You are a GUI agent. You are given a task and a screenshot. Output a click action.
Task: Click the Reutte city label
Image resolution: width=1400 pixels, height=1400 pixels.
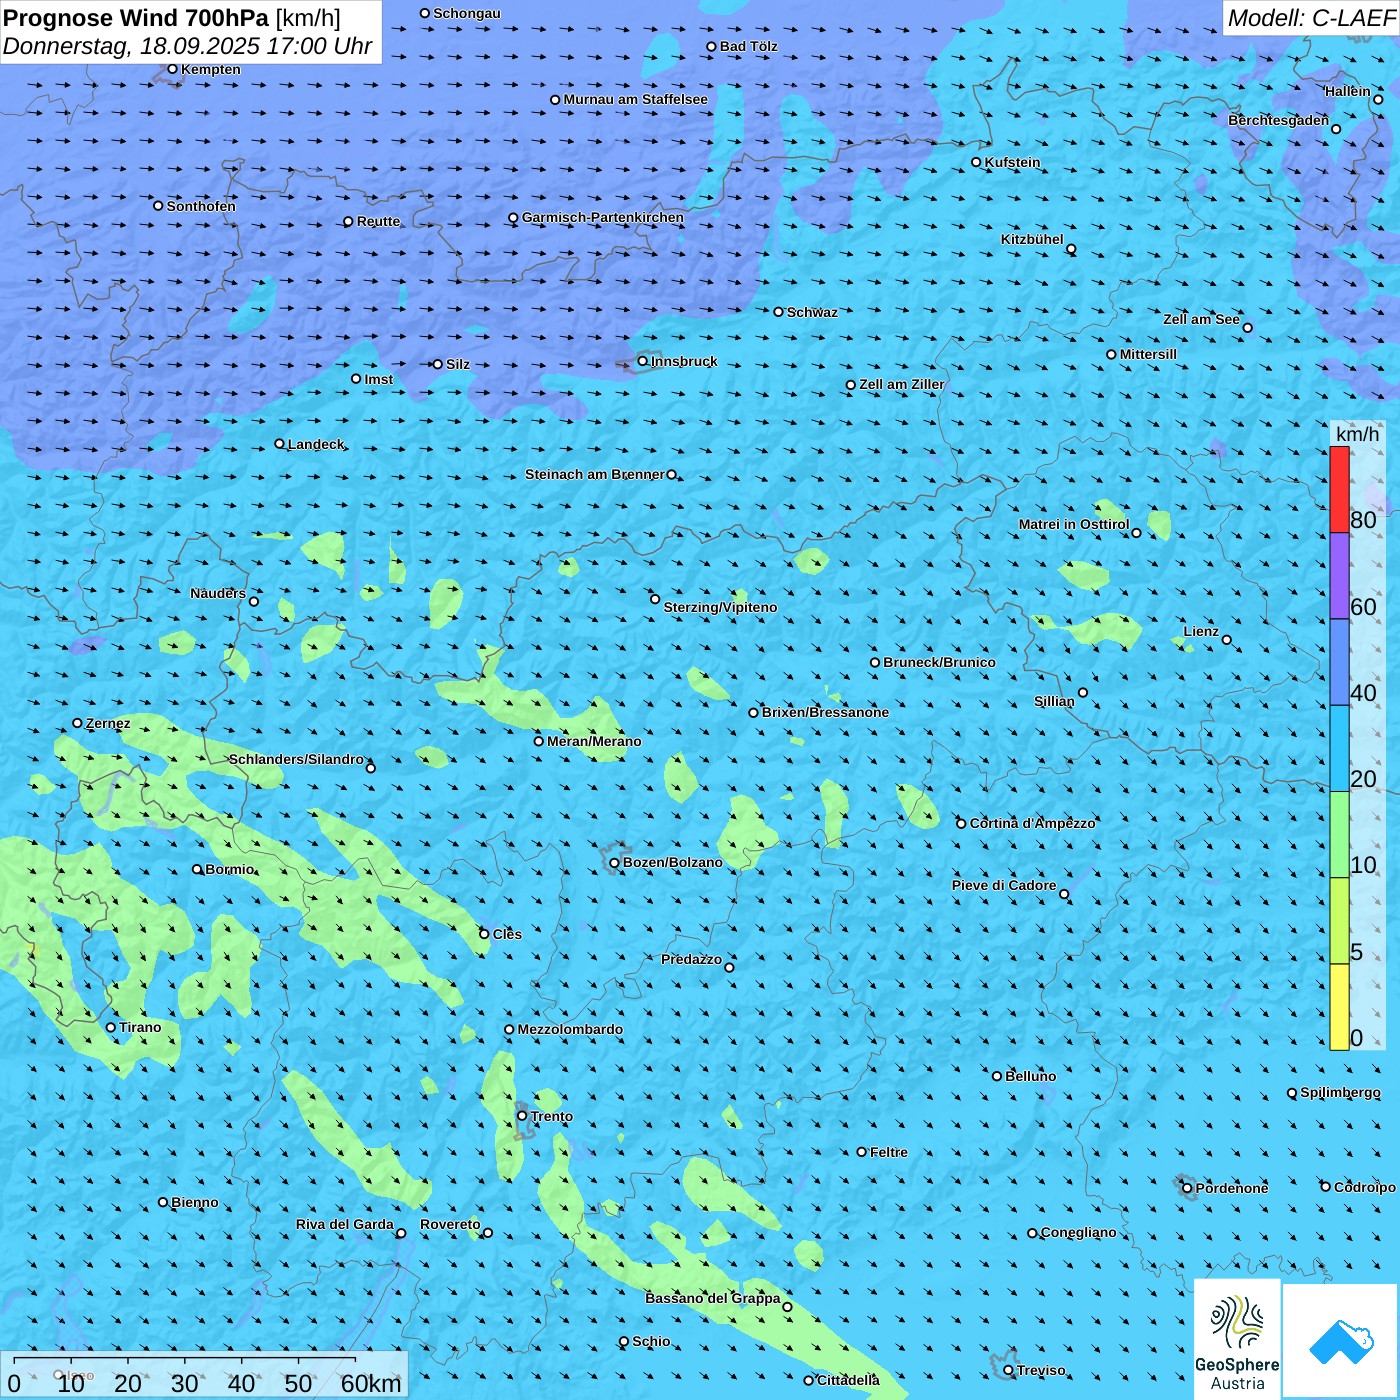[378, 221]
